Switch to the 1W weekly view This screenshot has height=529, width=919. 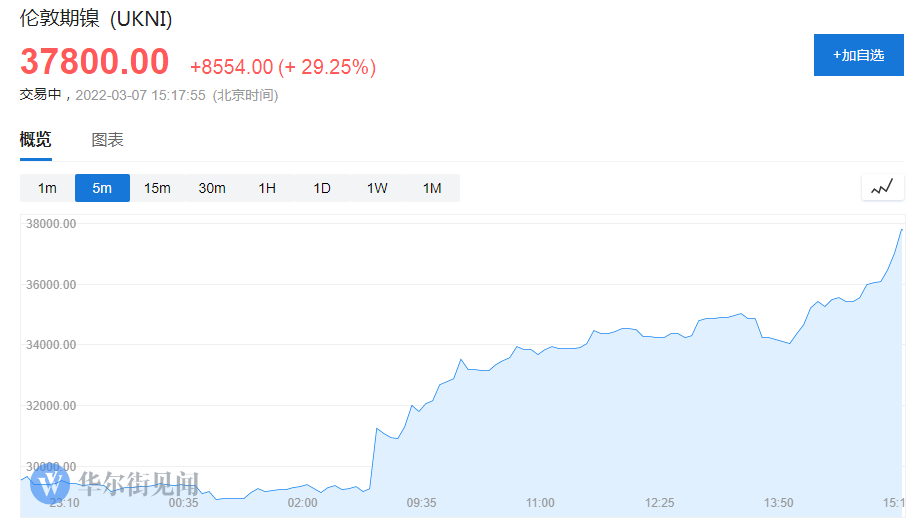coord(377,188)
